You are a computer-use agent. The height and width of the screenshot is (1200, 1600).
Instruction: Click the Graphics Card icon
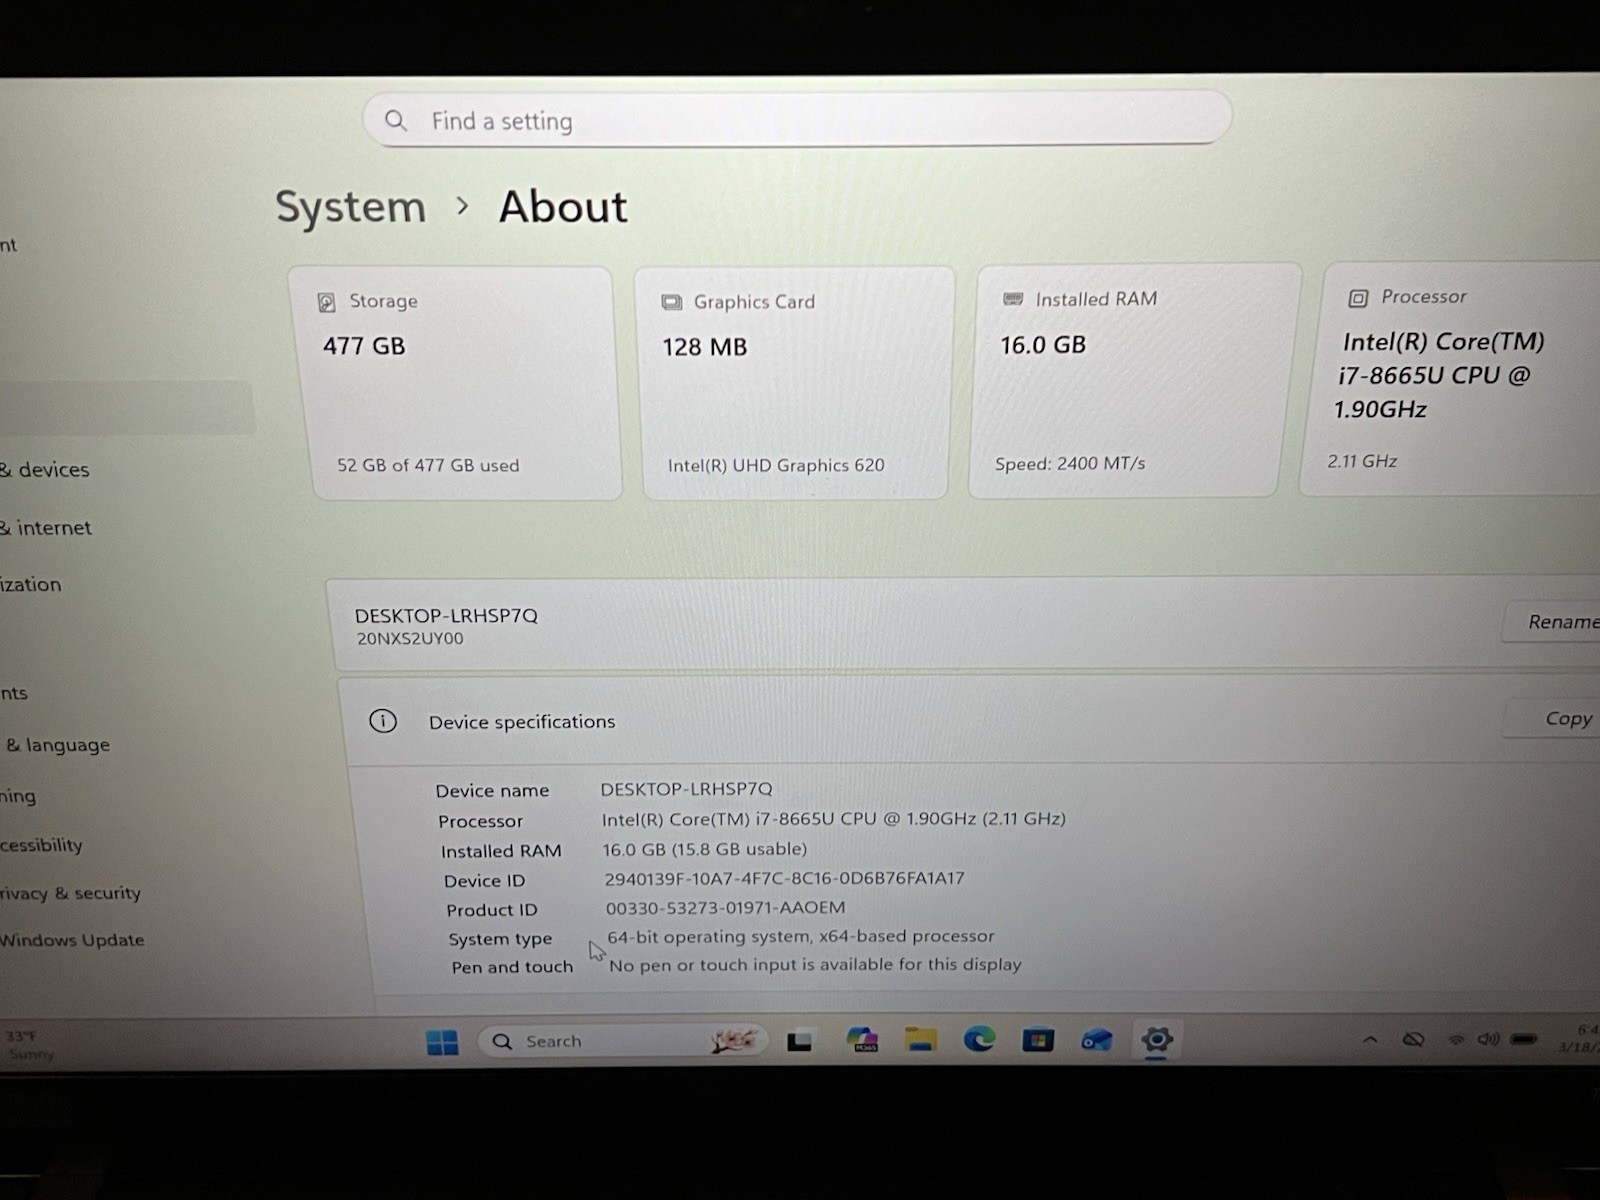pyautogui.click(x=672, y=302)
